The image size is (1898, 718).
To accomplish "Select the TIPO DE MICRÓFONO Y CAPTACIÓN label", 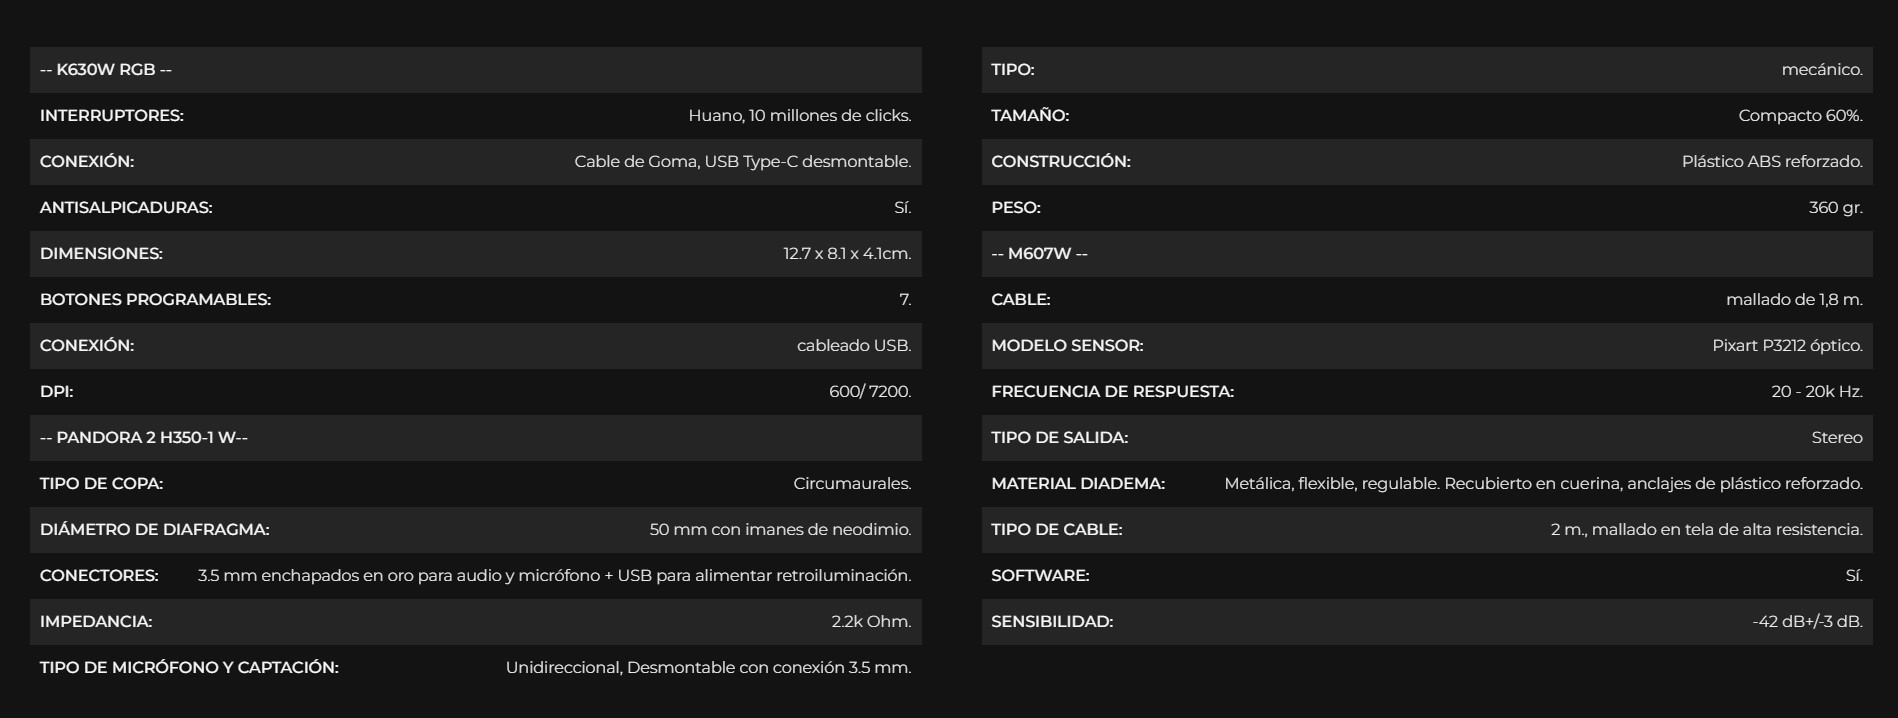I will (189, 668).
